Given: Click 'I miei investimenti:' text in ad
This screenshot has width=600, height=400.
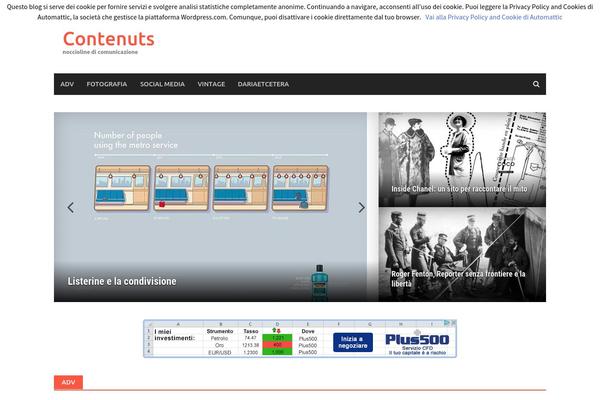Looking at the screenshot, I should pyautogui.click(x=174, y=335).
